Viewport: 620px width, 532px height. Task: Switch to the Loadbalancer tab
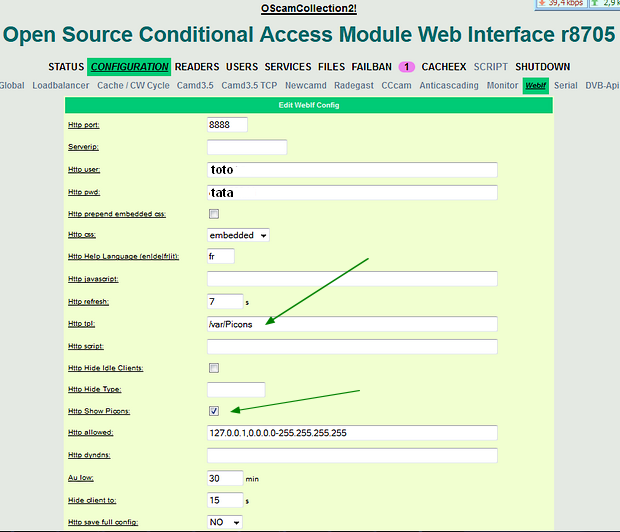[61, 86]
